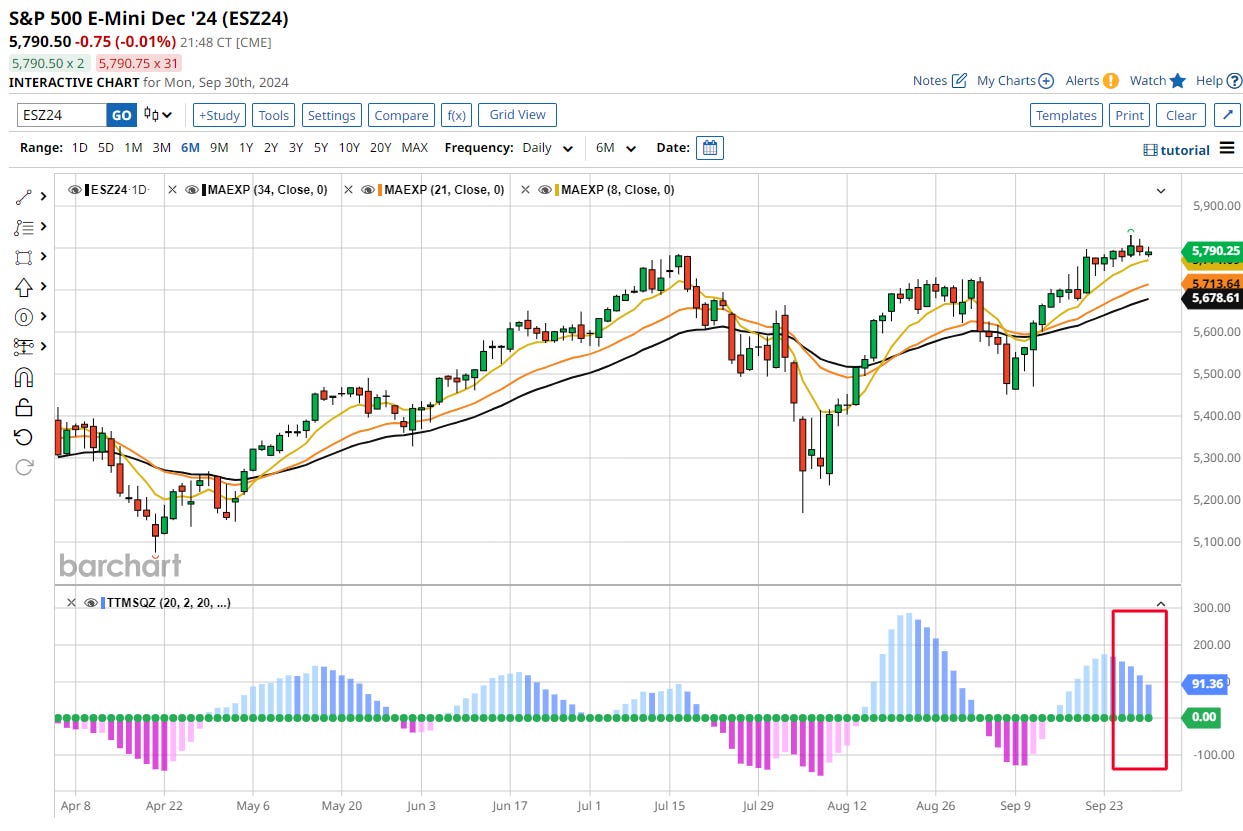The width and height of the screenshot is (1243, 831).
Task: Open the f(x) expression button
Action: tap(457, 115)
